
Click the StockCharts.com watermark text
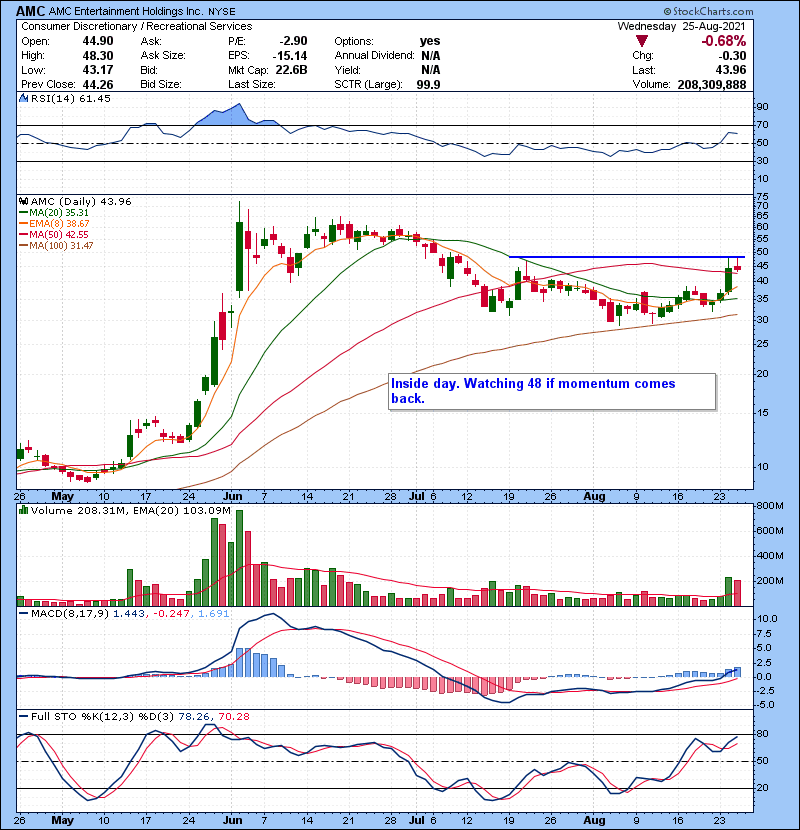[x=708, y=11]
